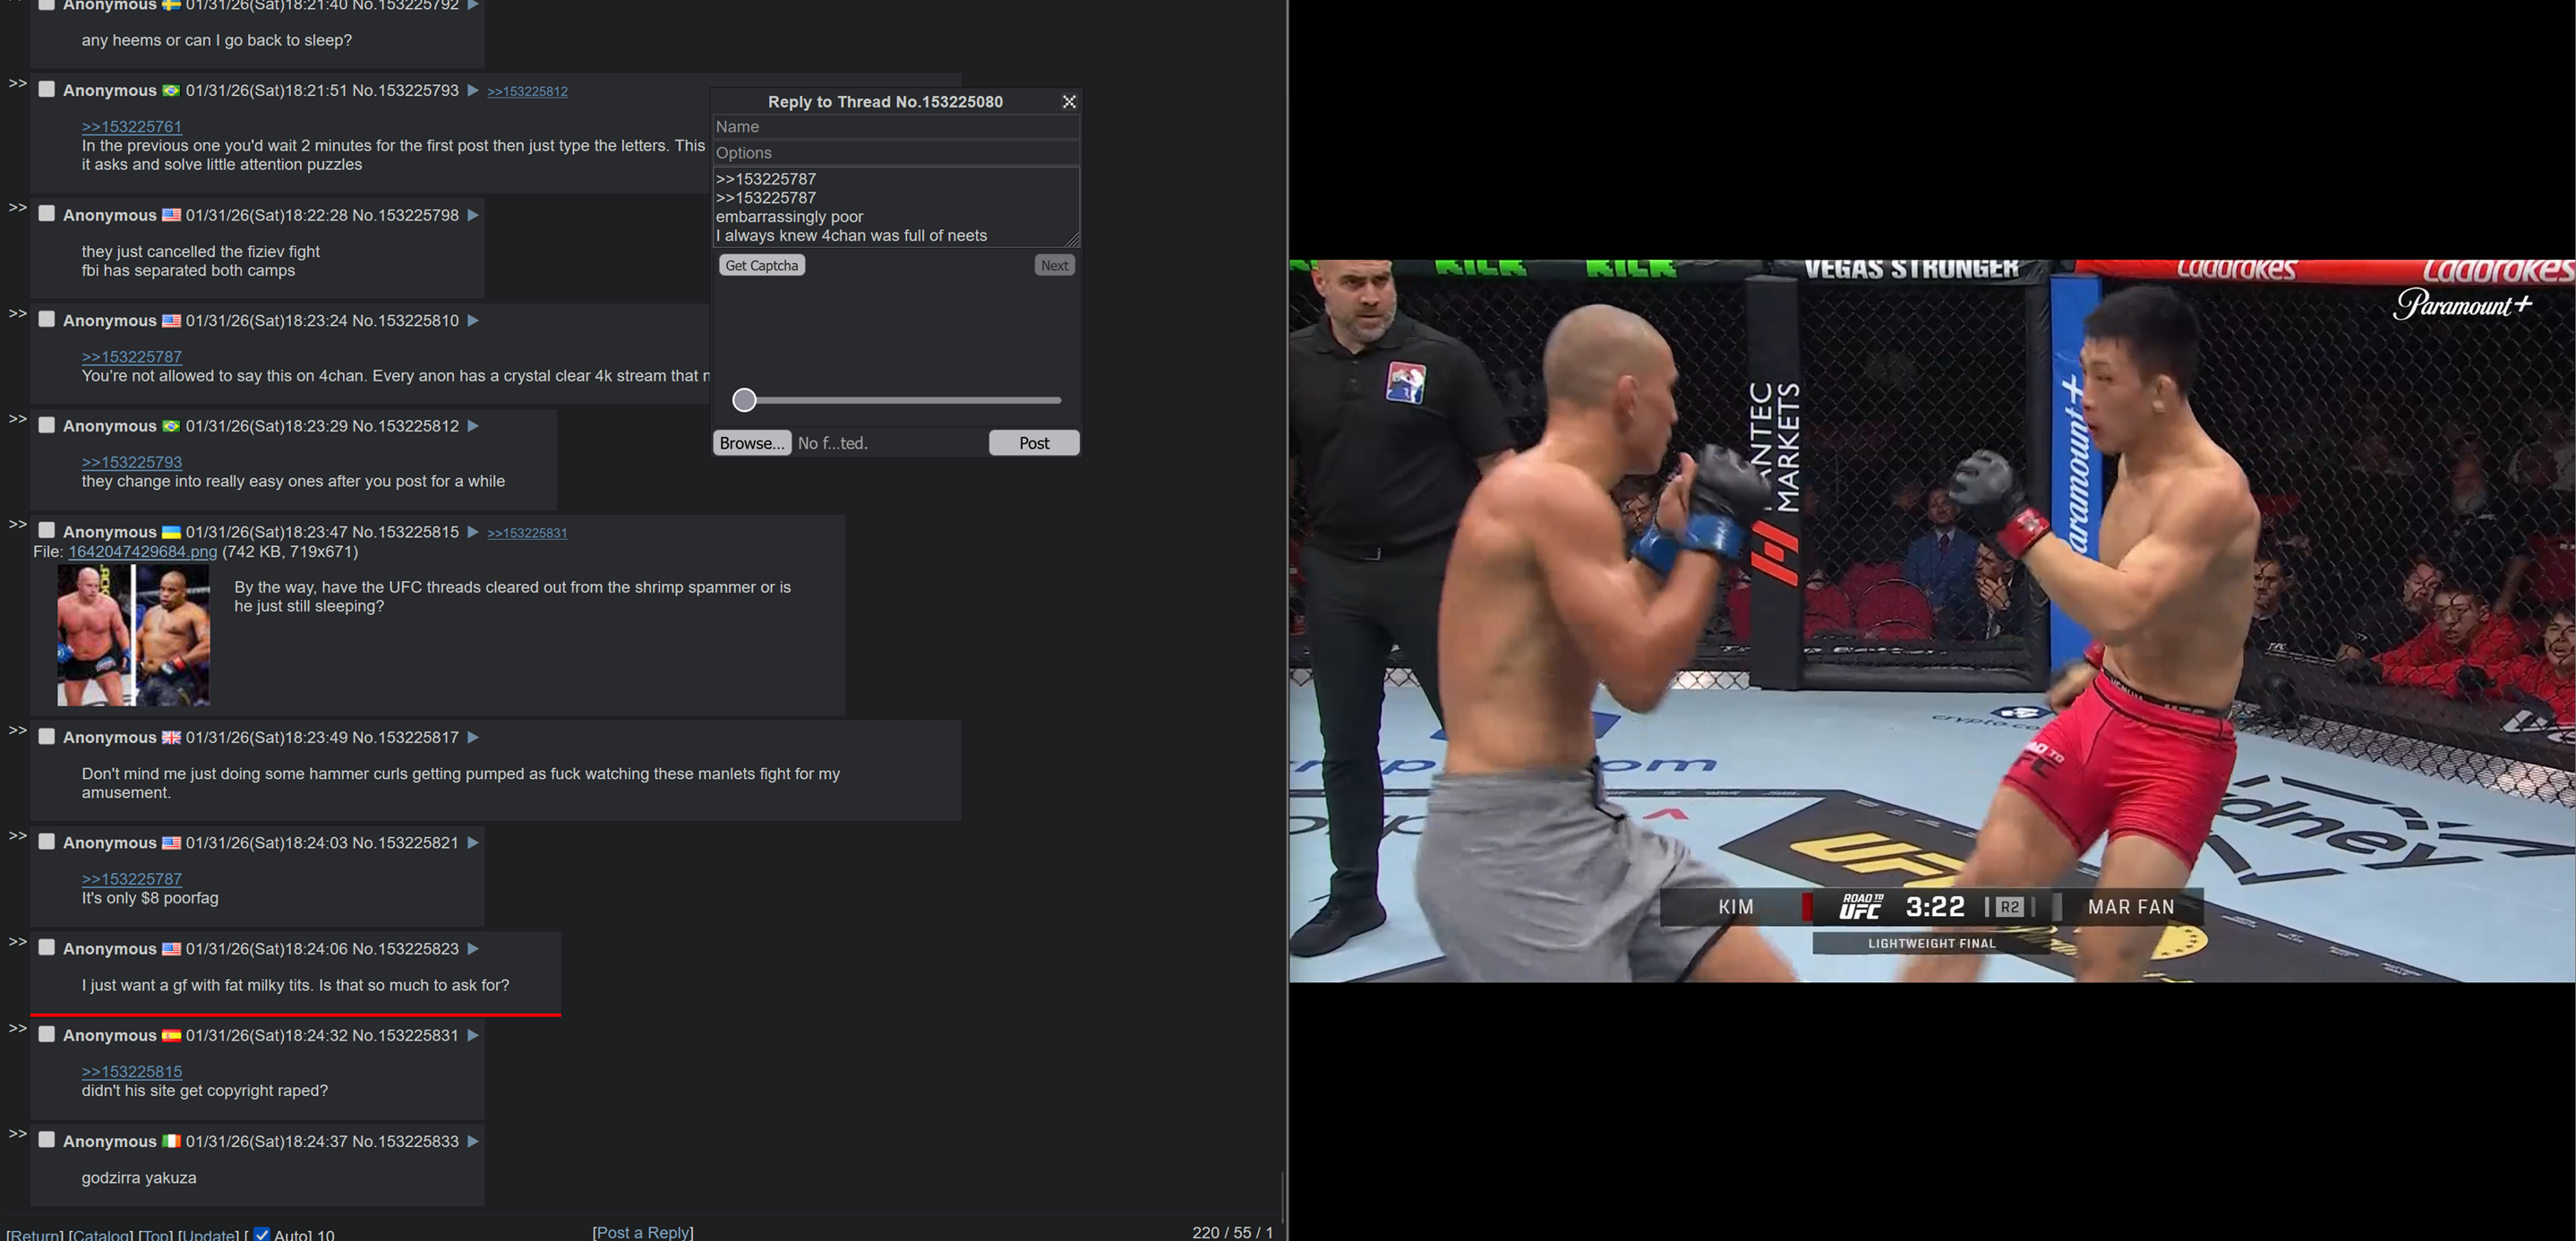The height and width of the screenshot is (1241, 2576).
Task: Open post menu arrow for No.153225833
Action: point(473,1141)
